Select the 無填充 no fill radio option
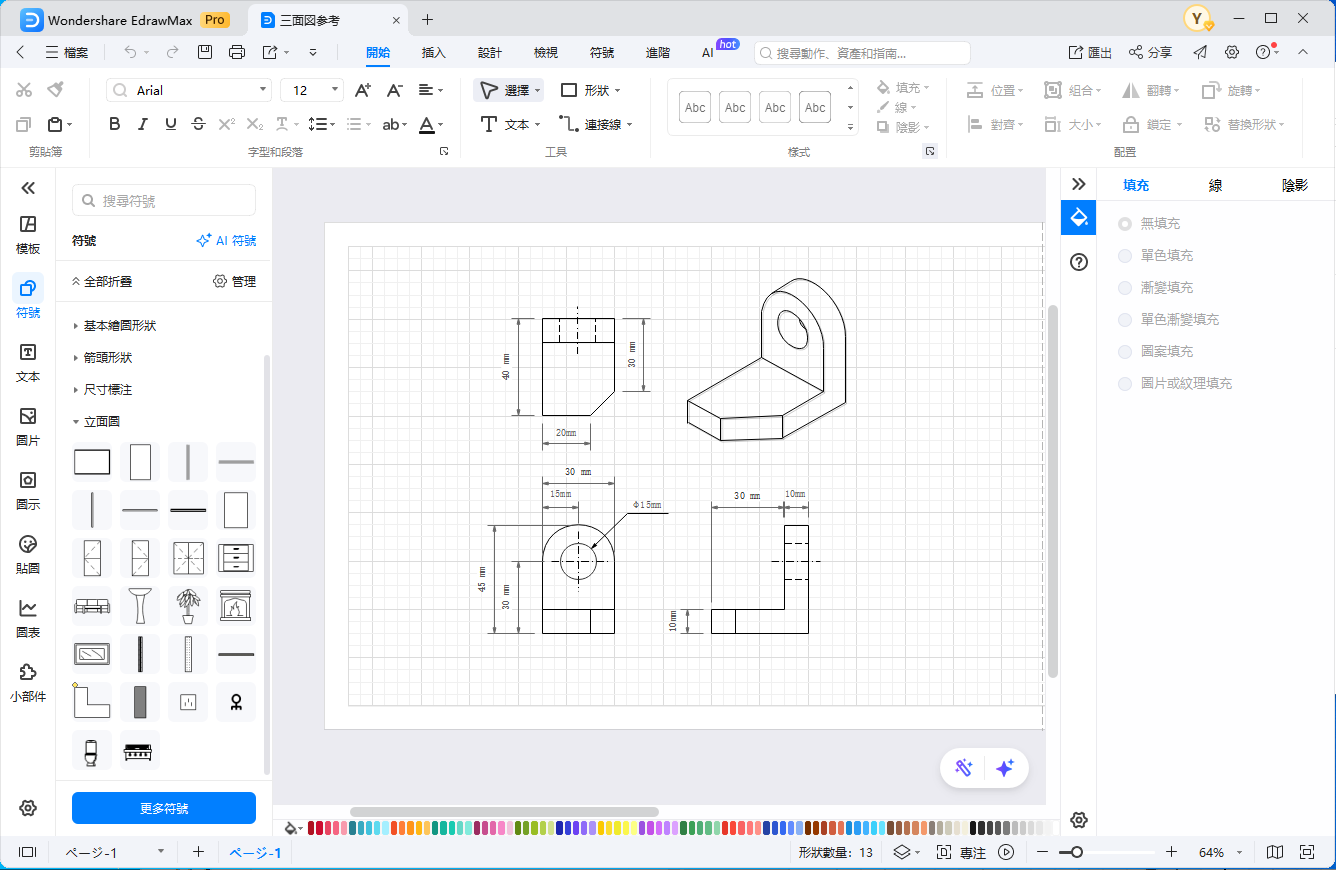1336x870 pixels. click(1125, 224)
